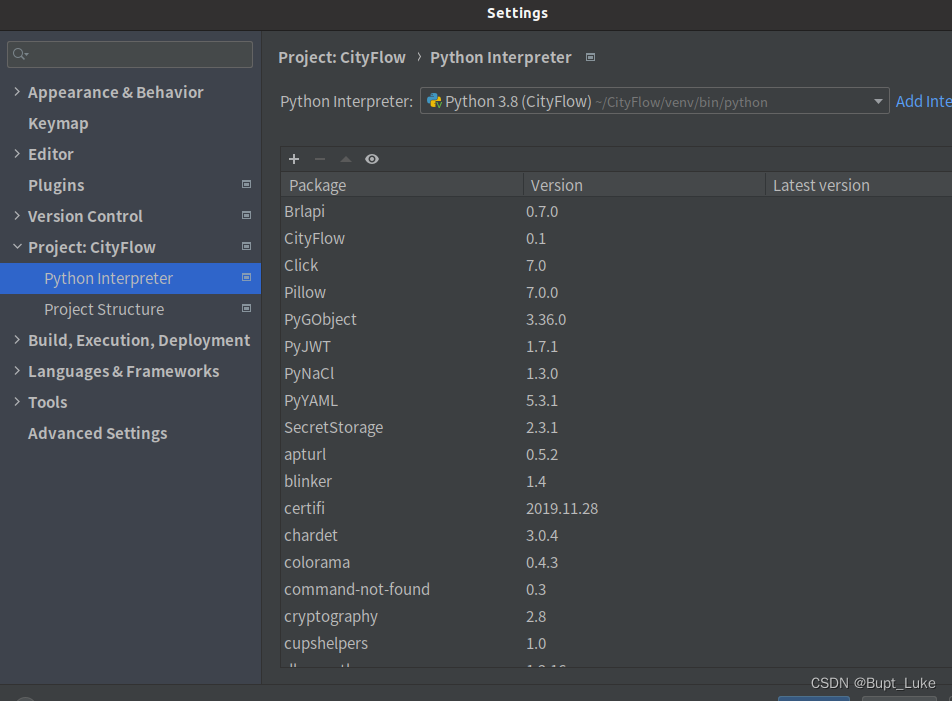Select the PyNaCl package row
The width and height of the screenshot is (952, 701).
(616, 373)
